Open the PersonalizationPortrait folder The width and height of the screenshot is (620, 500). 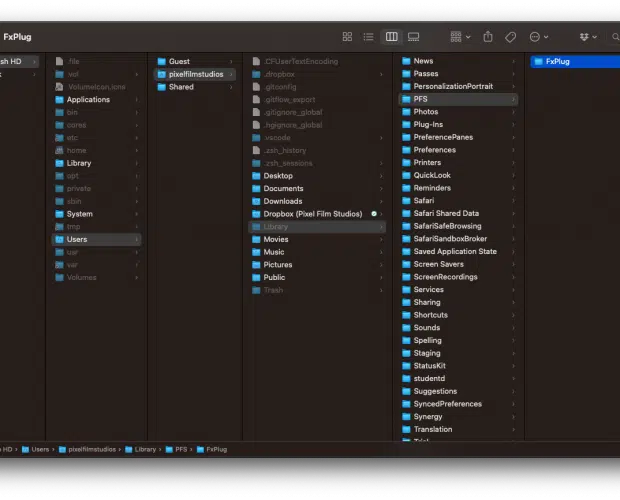(458, 86)
